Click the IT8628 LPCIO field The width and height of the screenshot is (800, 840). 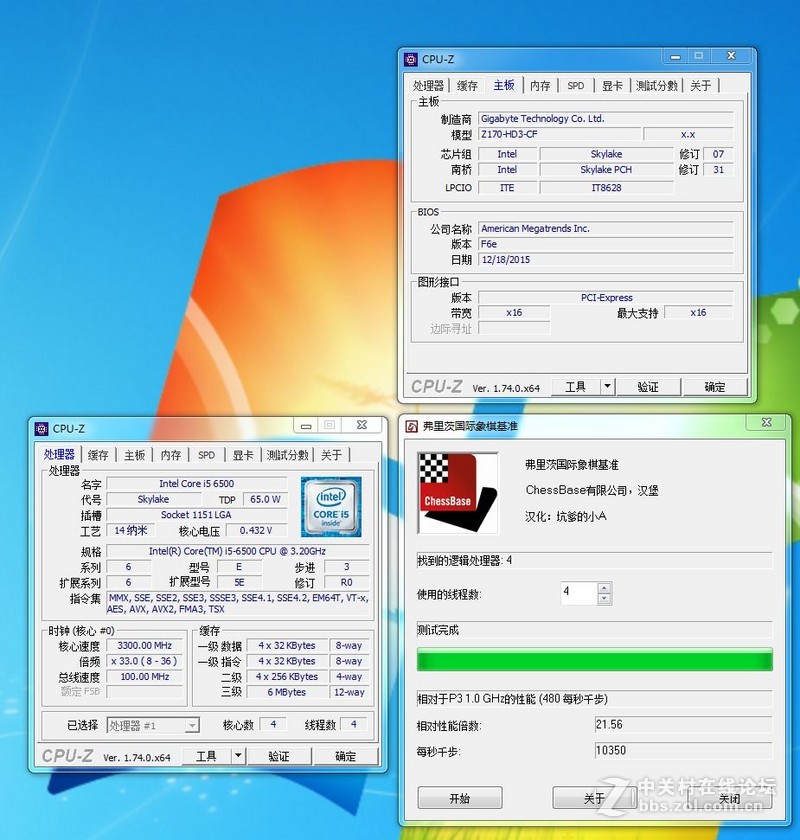(x=607, y=188)
